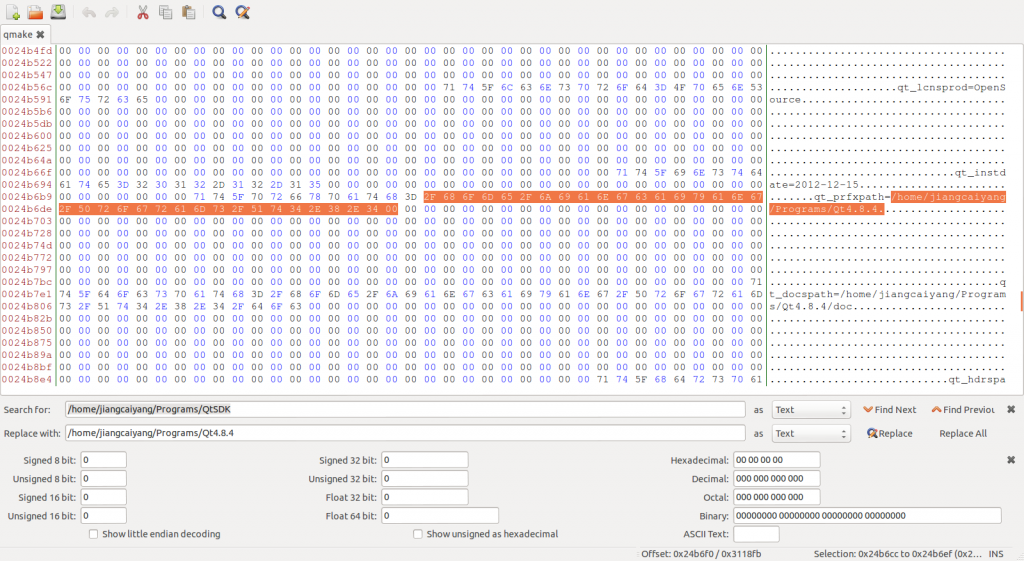Click offset label 0024b4fd
Viewport: 1024px width, 561px height.
click(x=27, y=50)
